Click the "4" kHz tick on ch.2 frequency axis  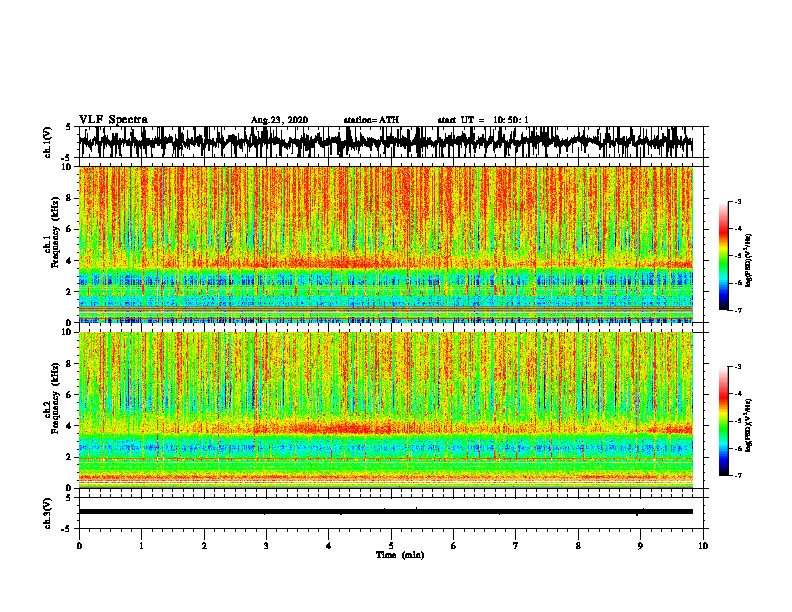(x=71, y=426)
